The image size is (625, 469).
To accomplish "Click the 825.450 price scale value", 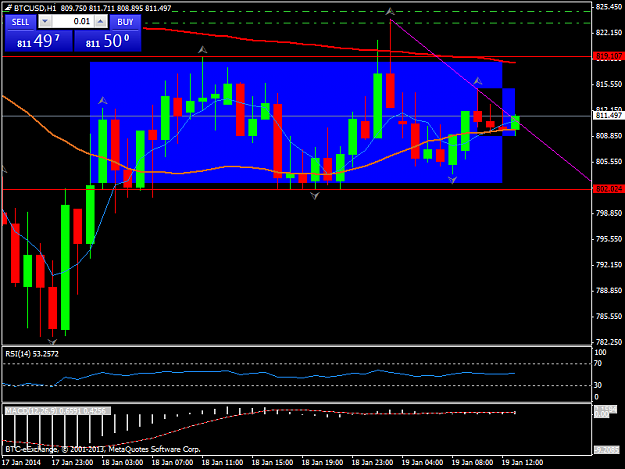I will click(609, 7).
